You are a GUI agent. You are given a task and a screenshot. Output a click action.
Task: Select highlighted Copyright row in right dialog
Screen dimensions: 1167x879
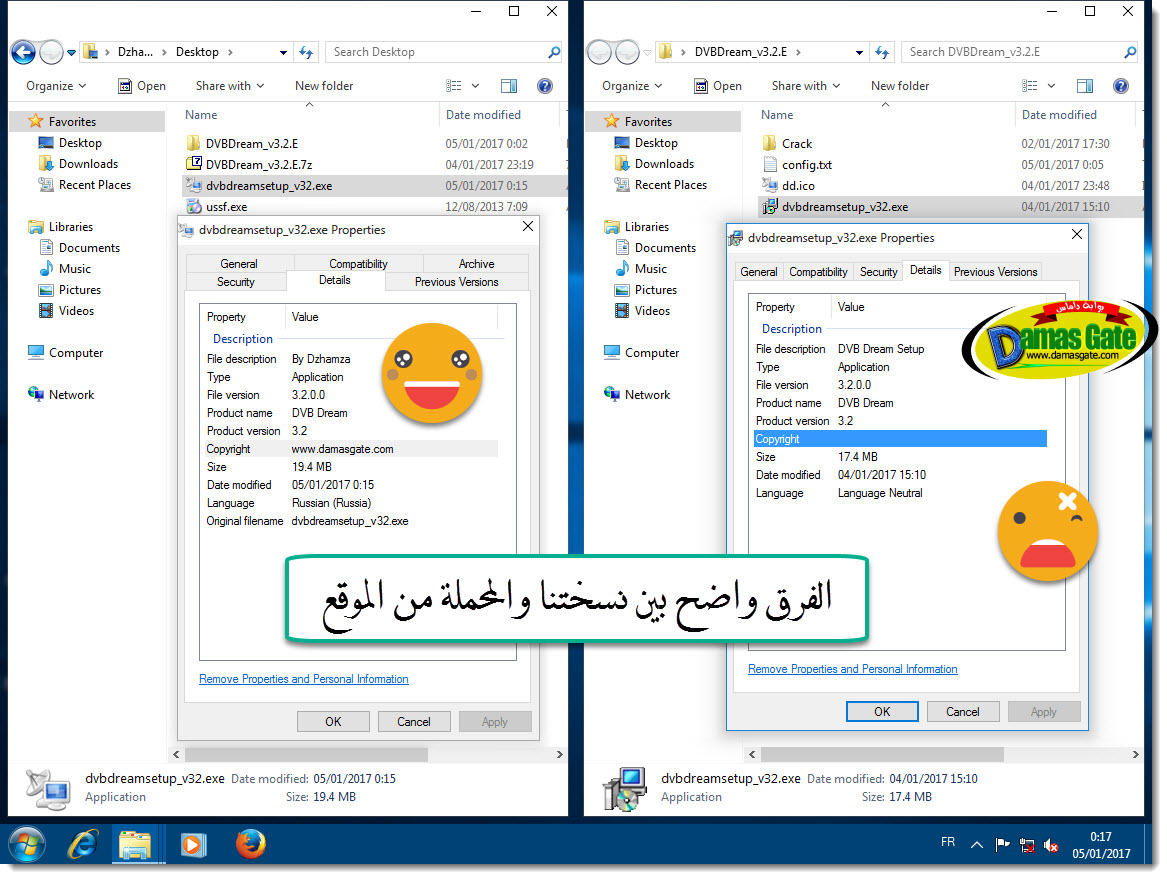point(901,439)
